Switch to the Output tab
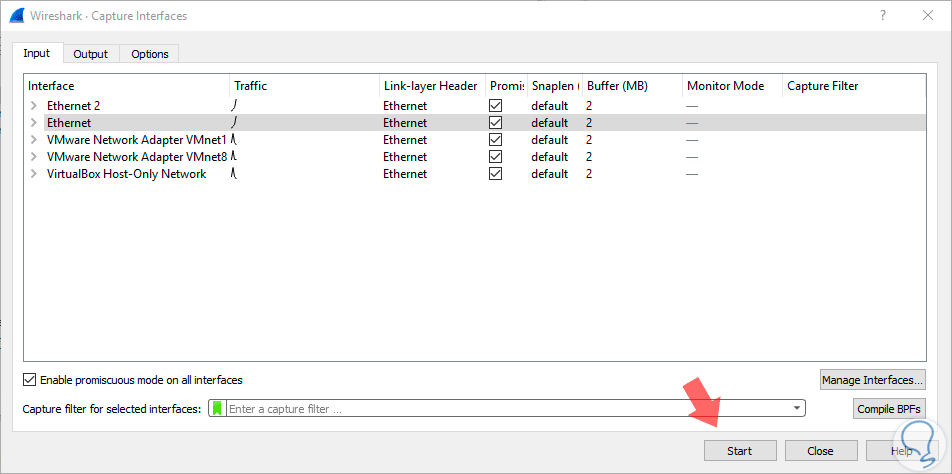952x474 pixels. click(91, 54)
